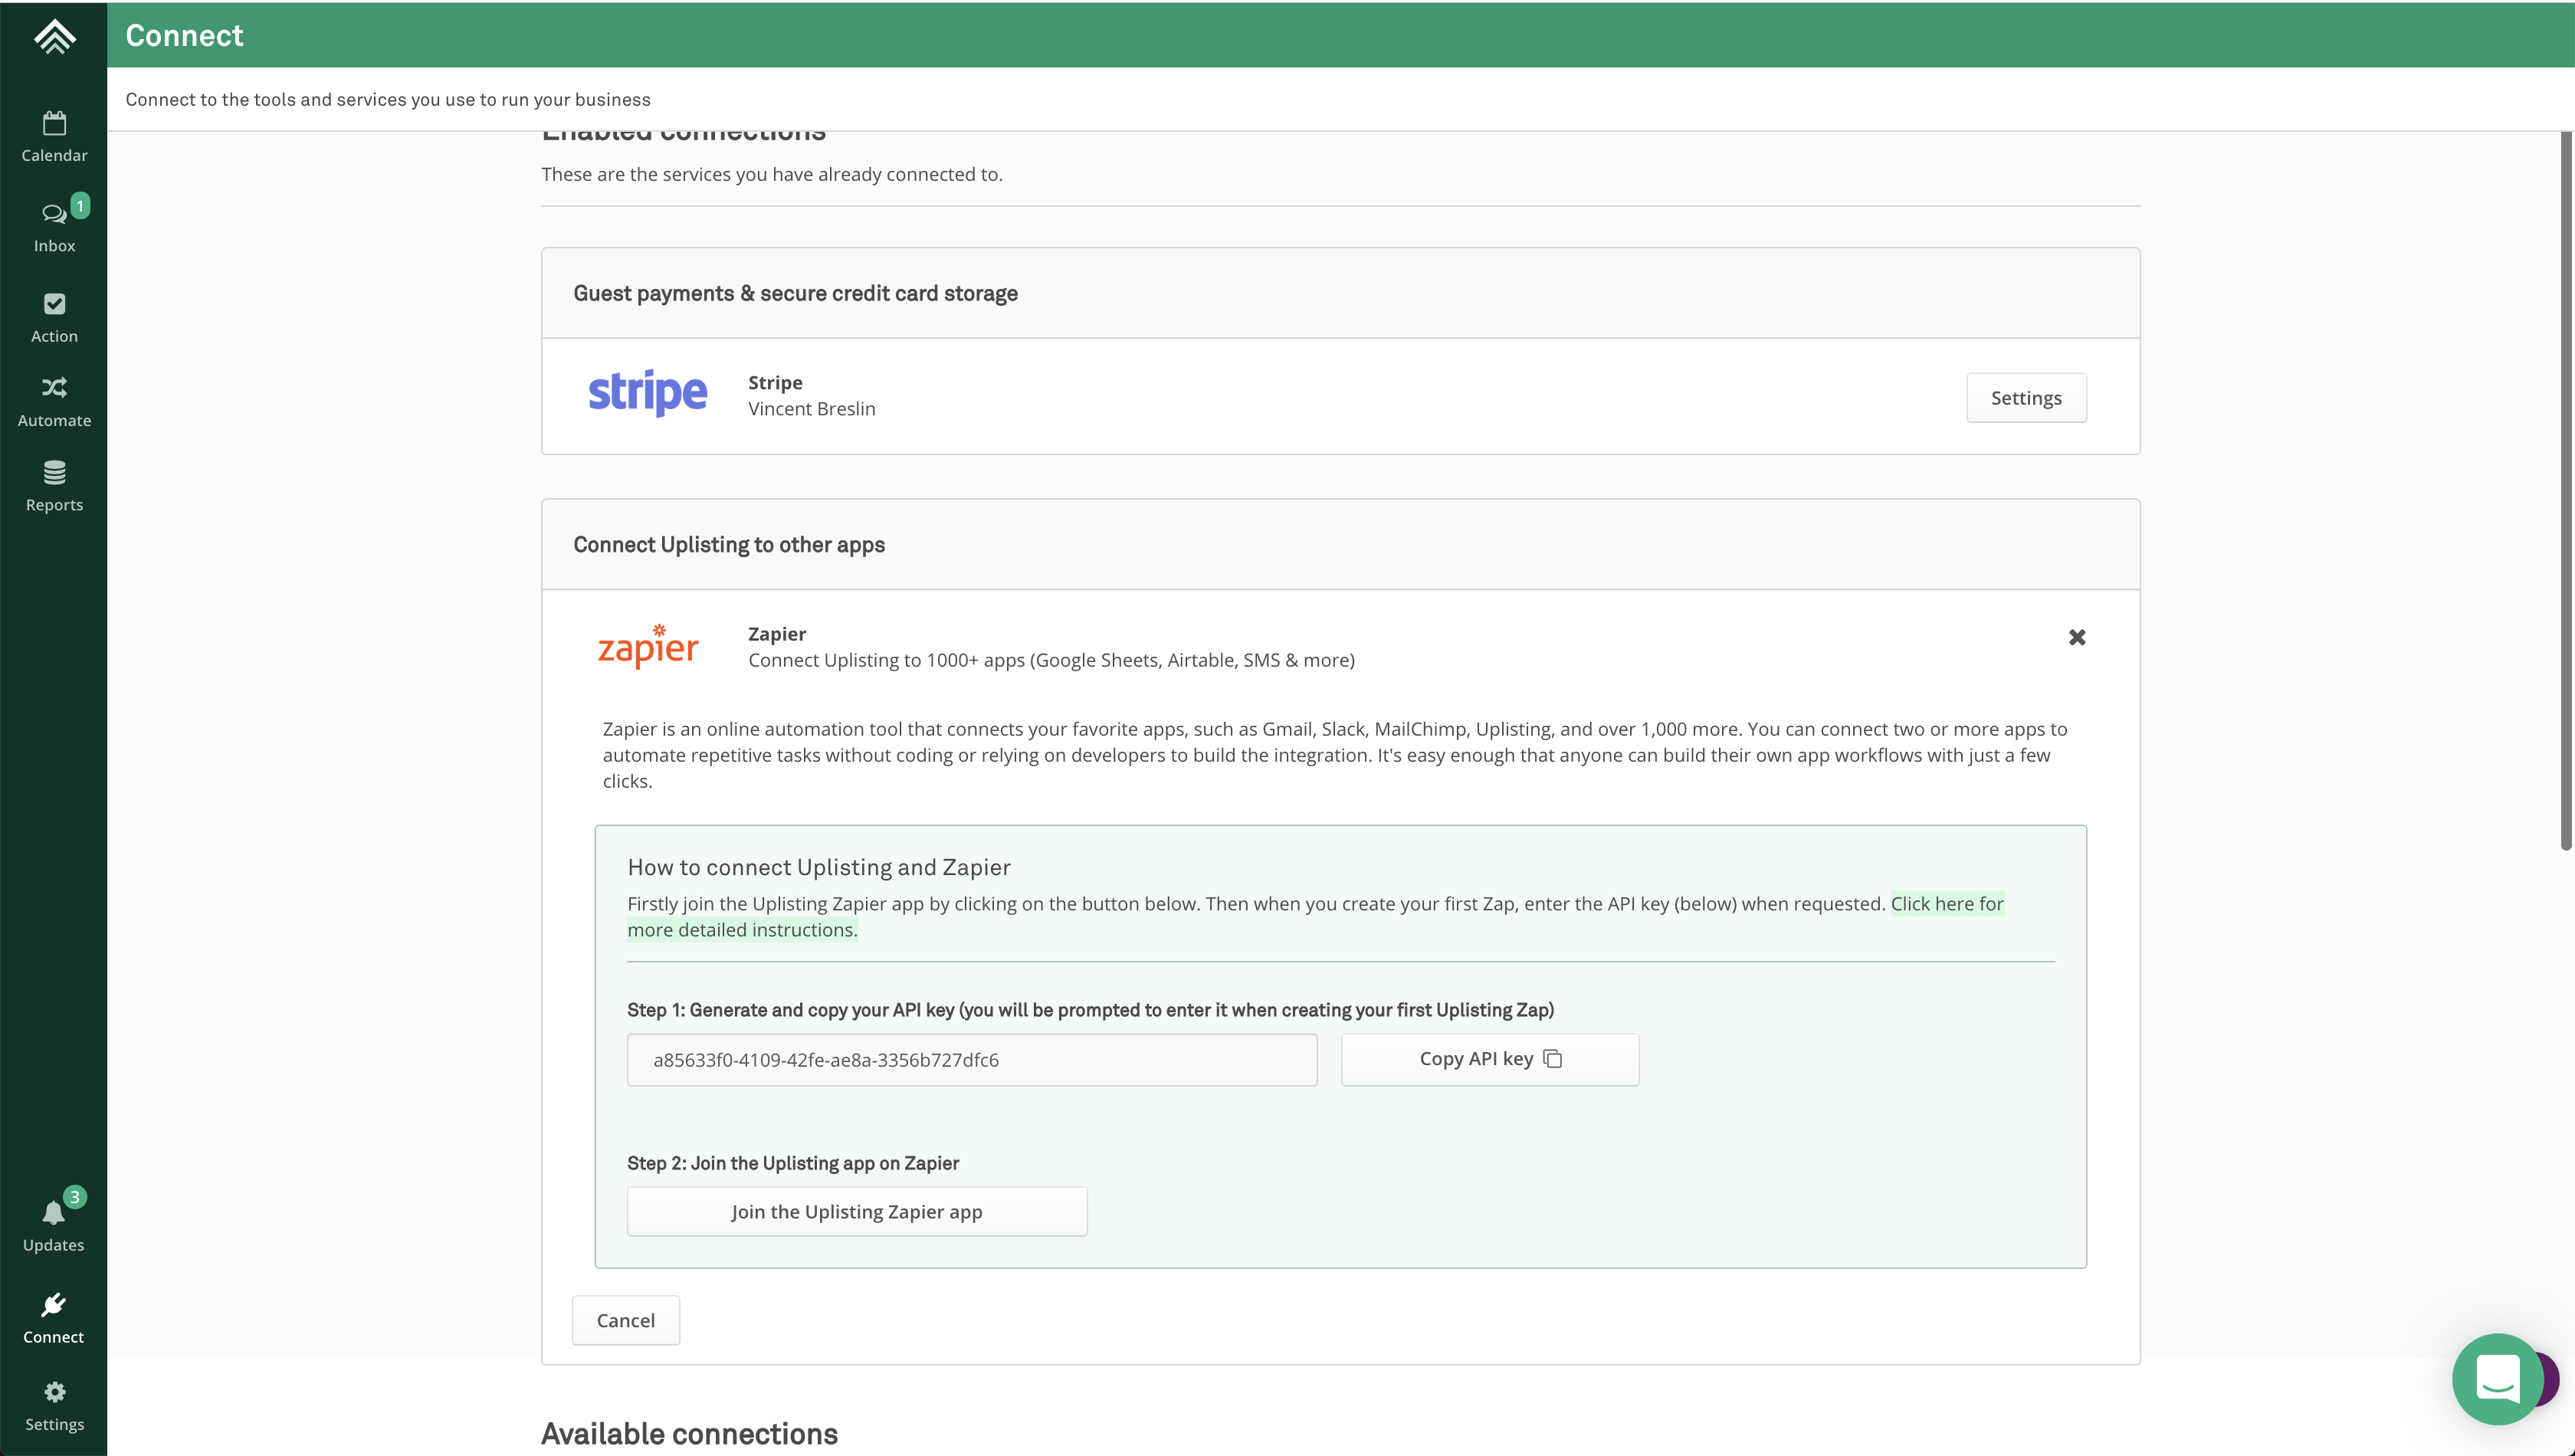The image size is (2575, 1456).
Task: Click 'How to connect Uplisting and Zapier' heading
Action: click(x=819, y=868)
